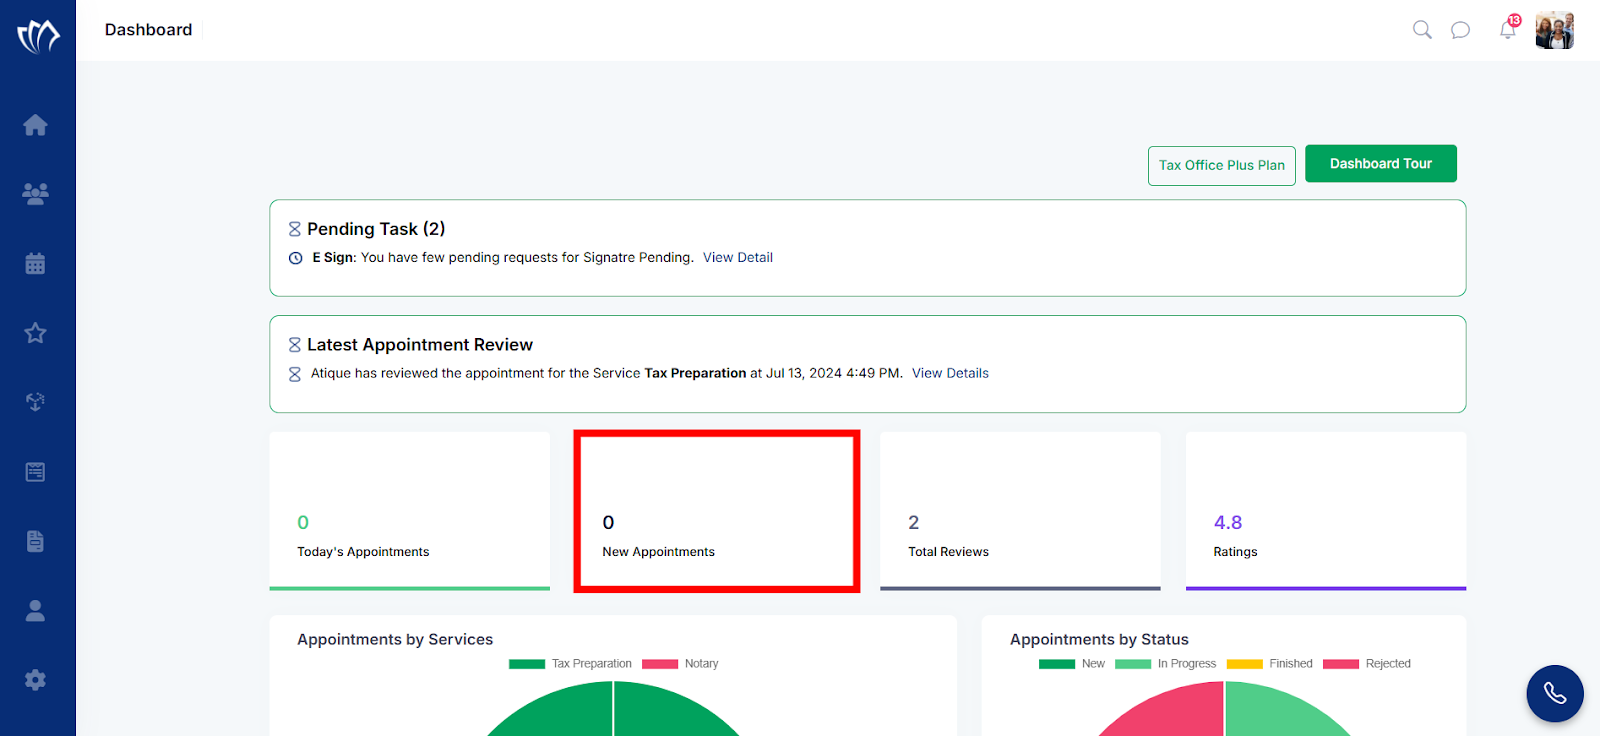Image resolution: width=1600 pixels, height=736 pixels.
Task: Start the Dashboard Tour
Action: tap(1381, 164)
